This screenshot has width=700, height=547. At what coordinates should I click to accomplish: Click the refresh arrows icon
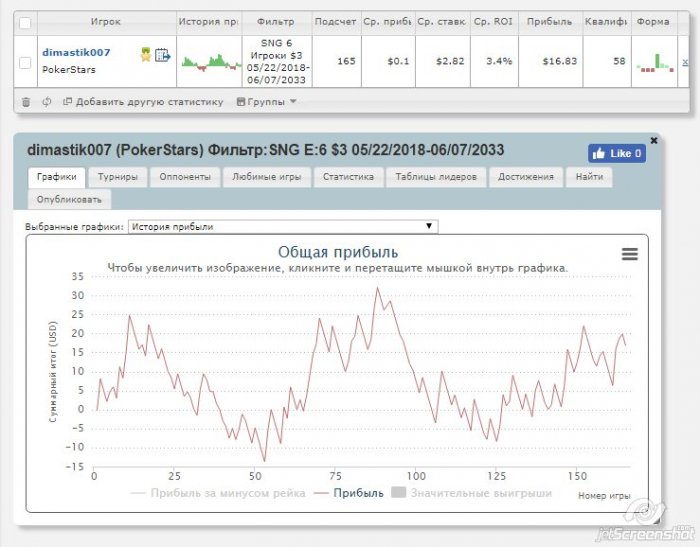pos(46,102)
